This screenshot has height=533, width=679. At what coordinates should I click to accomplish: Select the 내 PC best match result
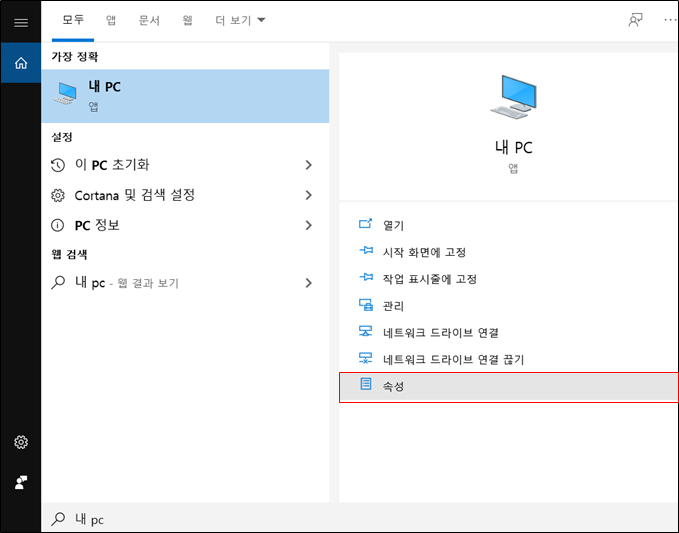click(185, 96)
